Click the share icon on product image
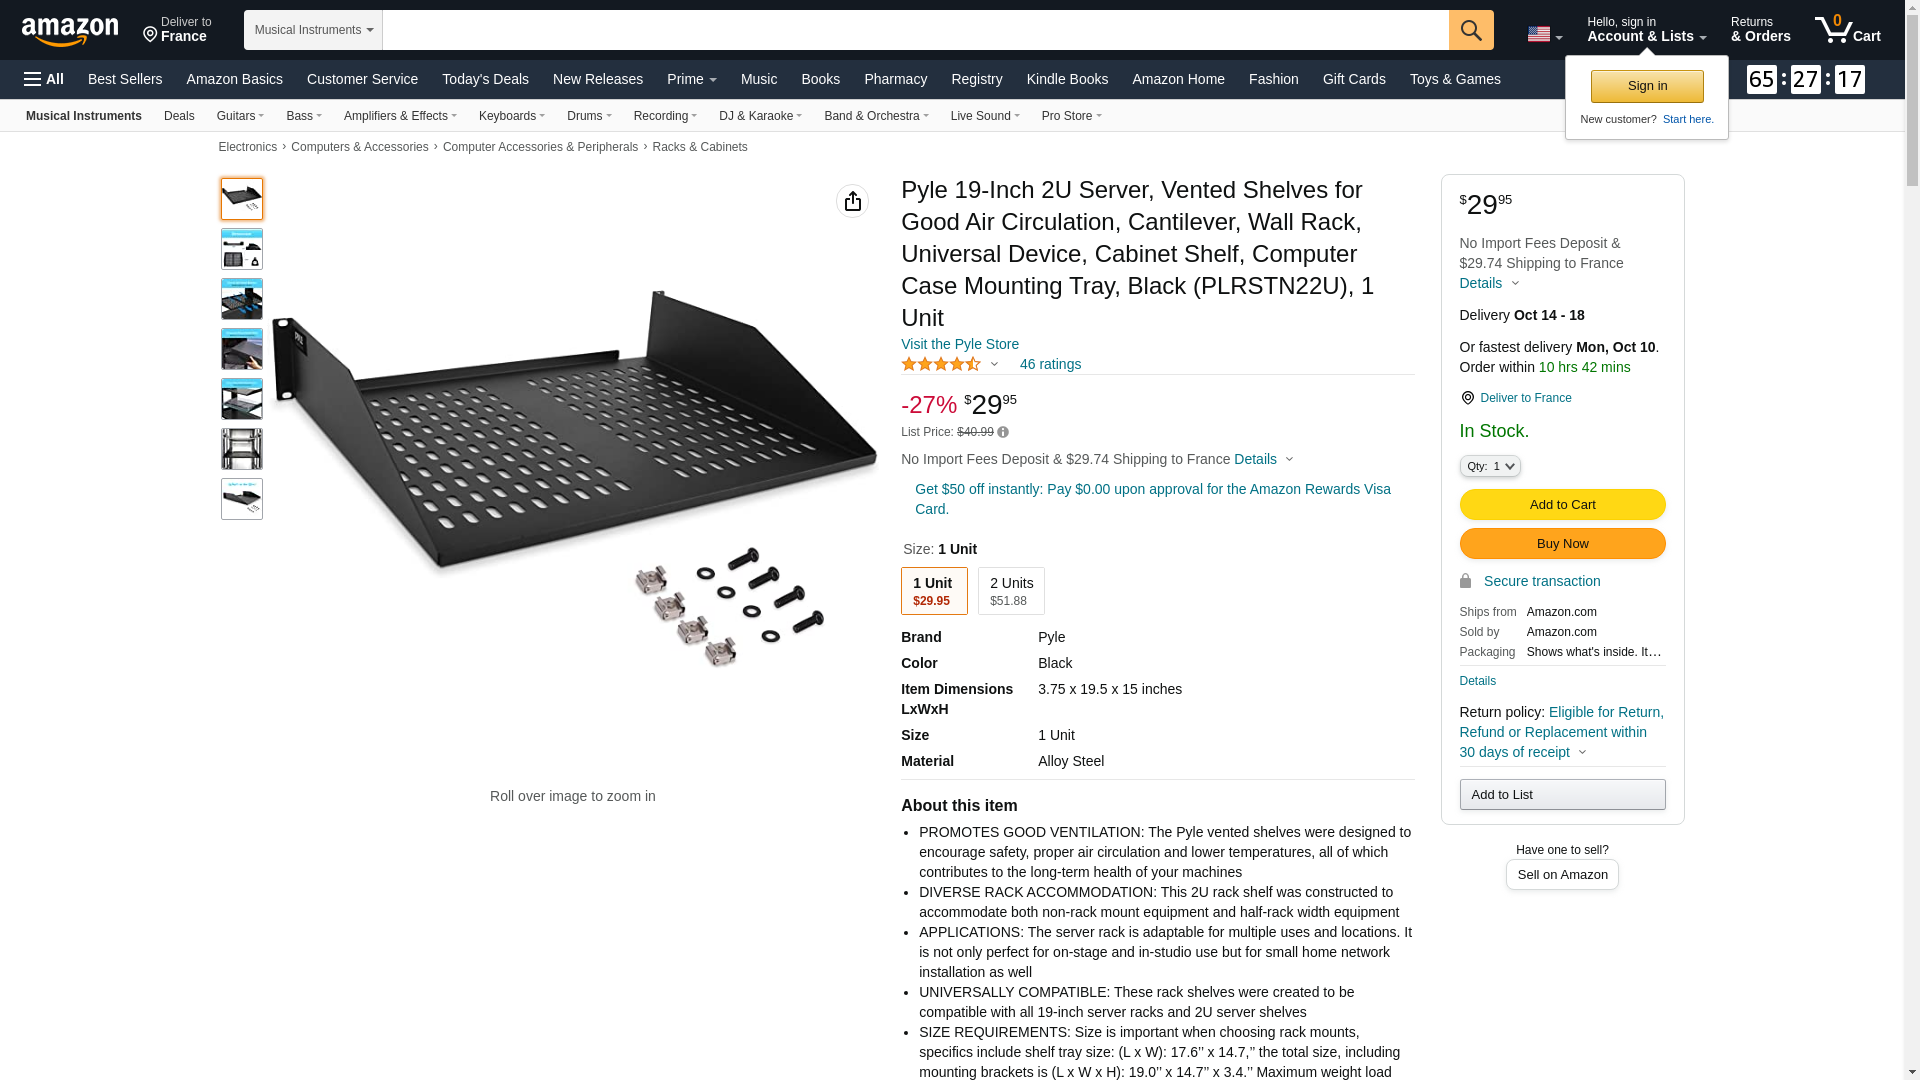Image resolution: width=1920 pixels, height=1080 pixels. (852, 201)
